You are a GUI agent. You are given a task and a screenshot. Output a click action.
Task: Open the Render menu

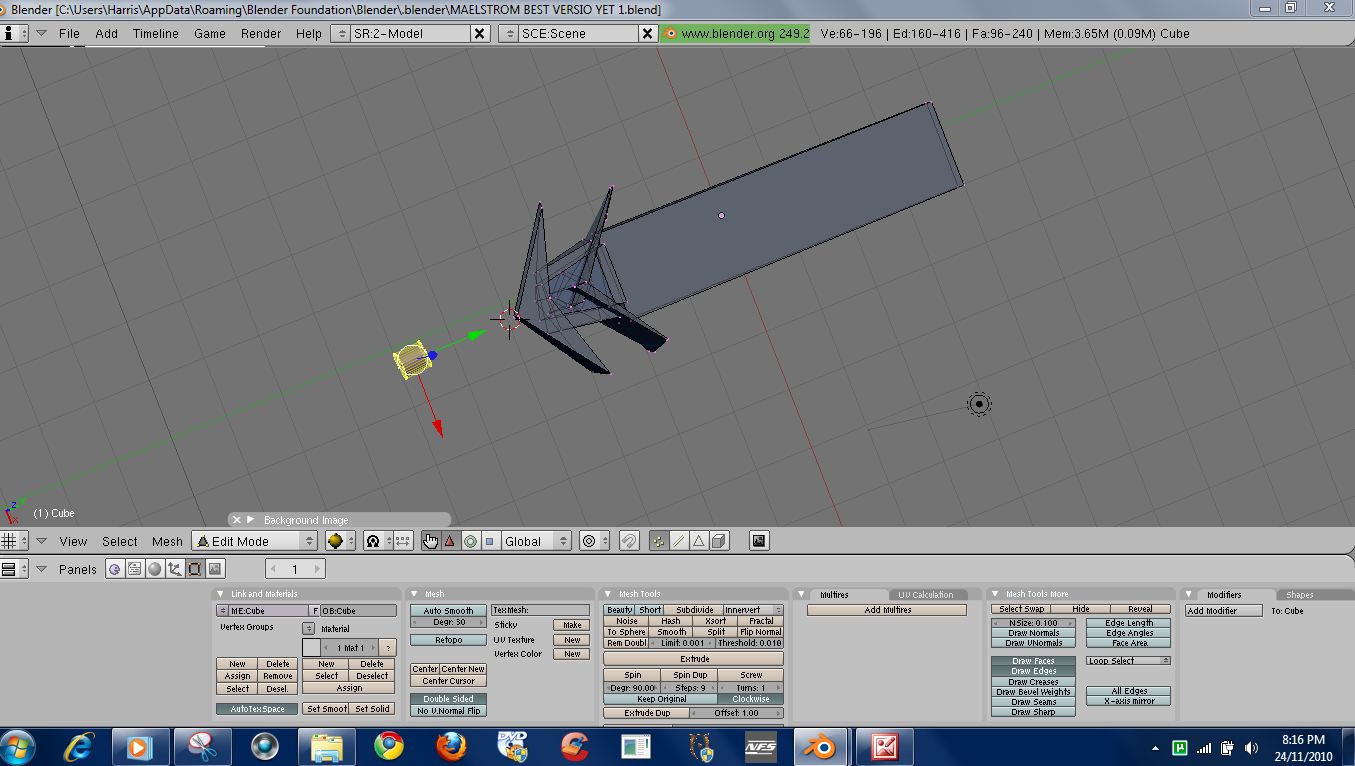(x=260, y=33)
